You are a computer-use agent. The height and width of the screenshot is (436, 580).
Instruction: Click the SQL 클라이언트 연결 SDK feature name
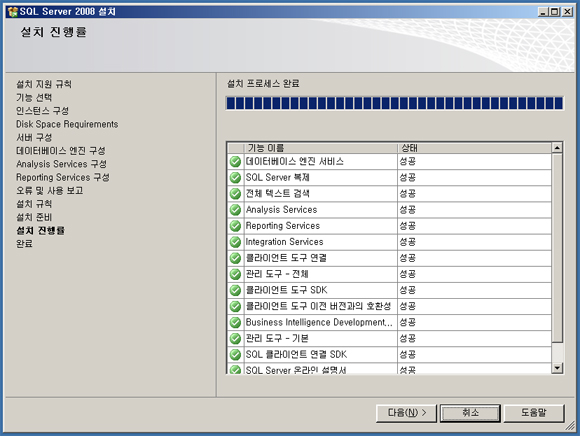click(296, 355)
